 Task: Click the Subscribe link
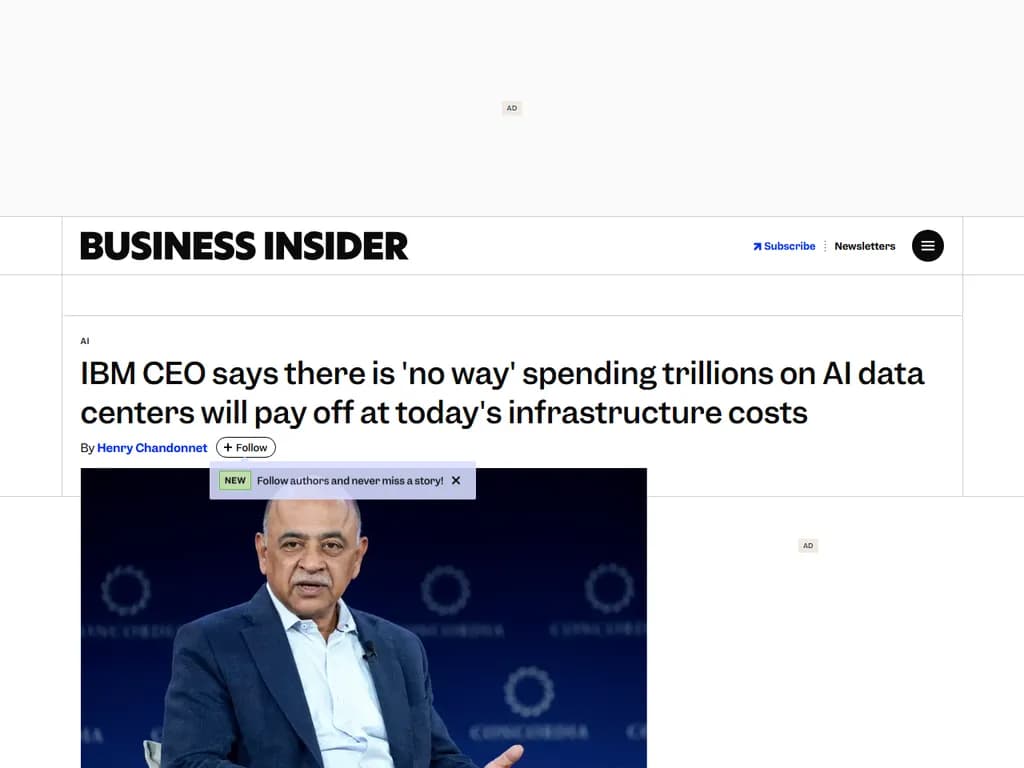(789, 245)
